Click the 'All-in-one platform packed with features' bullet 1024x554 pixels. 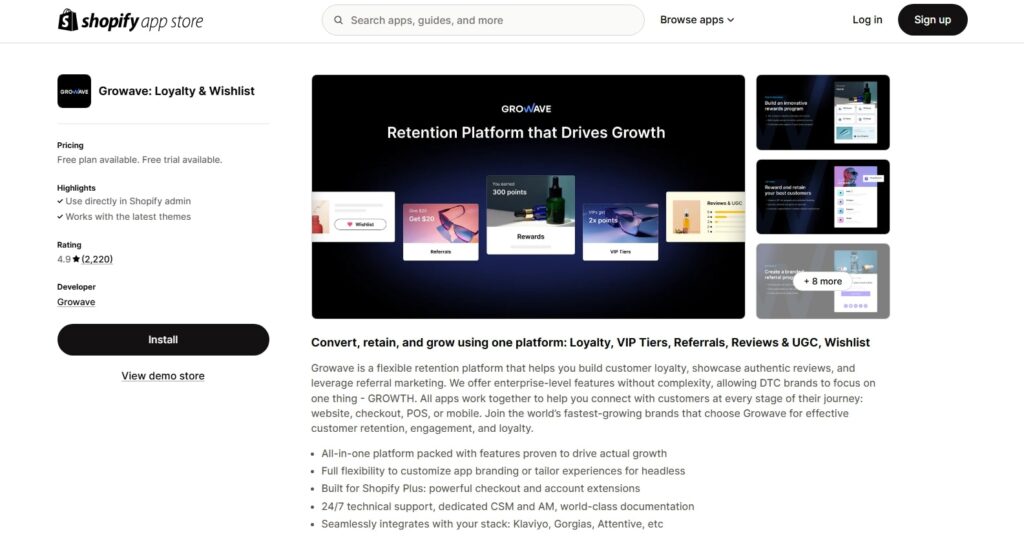coord(494,453)
